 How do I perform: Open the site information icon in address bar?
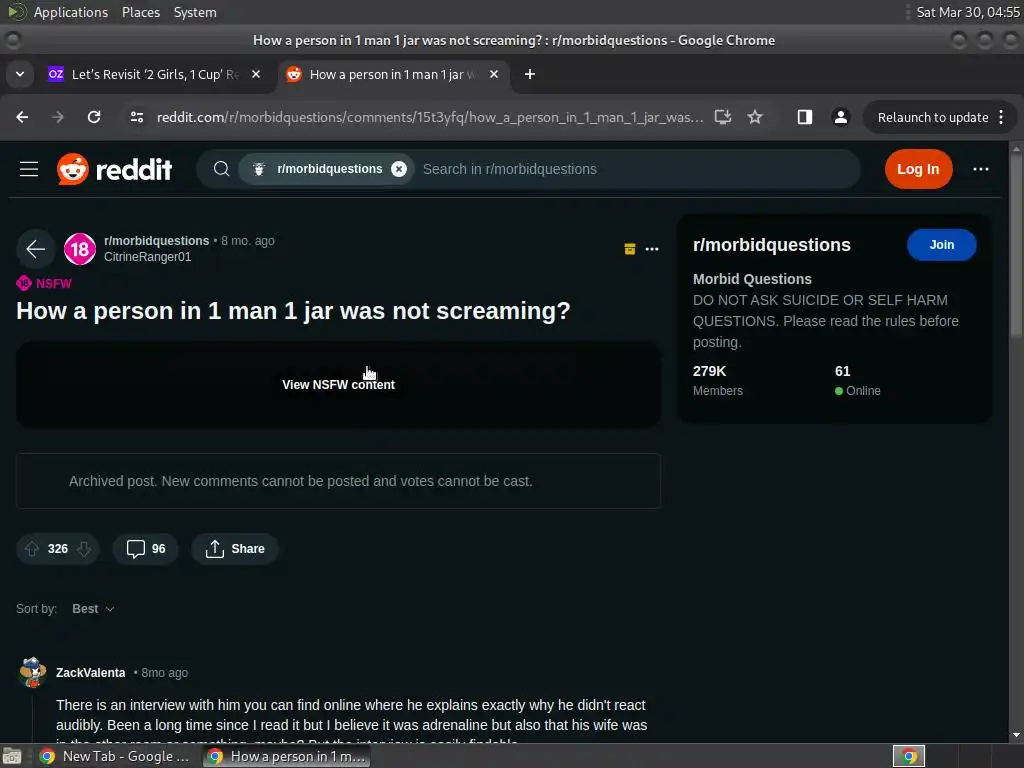pos(136,118)
